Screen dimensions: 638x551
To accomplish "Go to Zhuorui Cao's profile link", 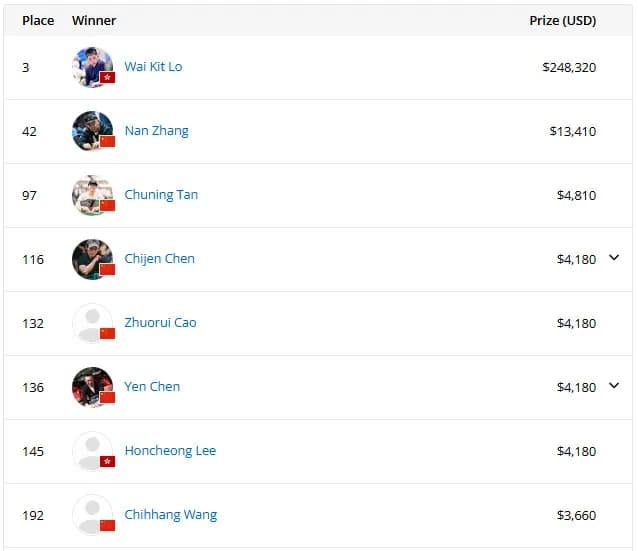I will click(160, 322).
